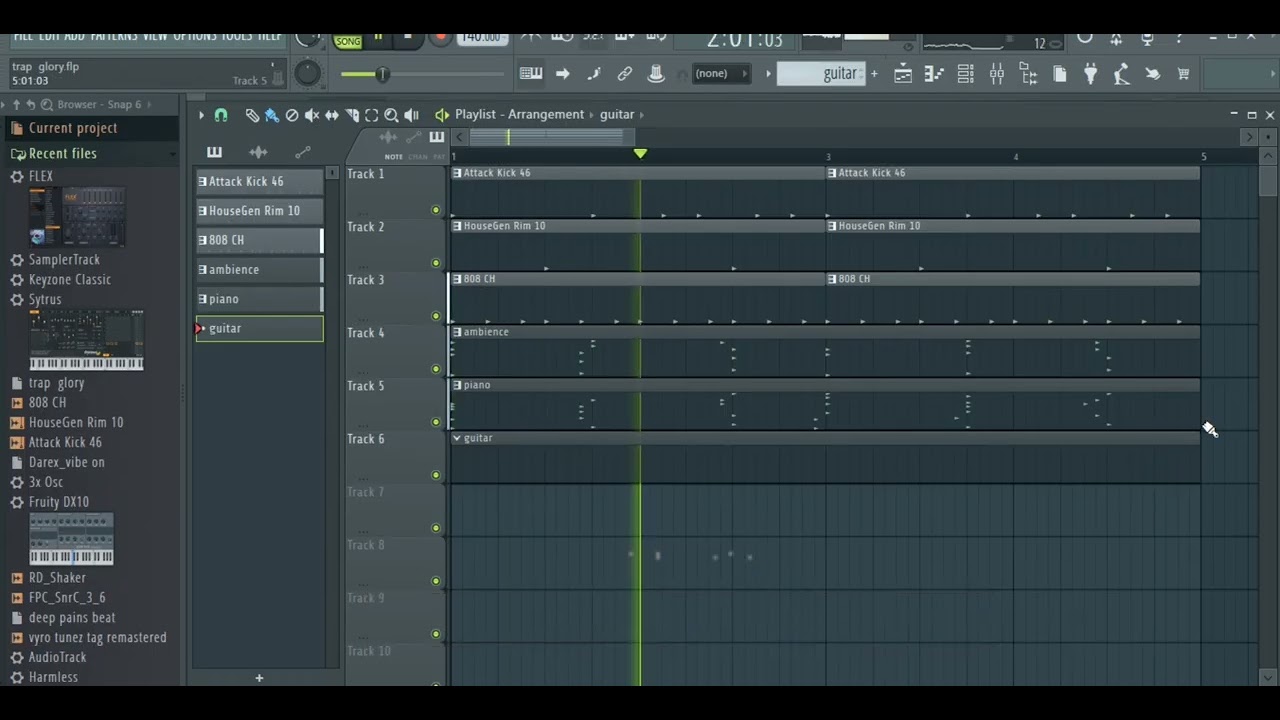Open the FILE menu

(x=23, y=37)
